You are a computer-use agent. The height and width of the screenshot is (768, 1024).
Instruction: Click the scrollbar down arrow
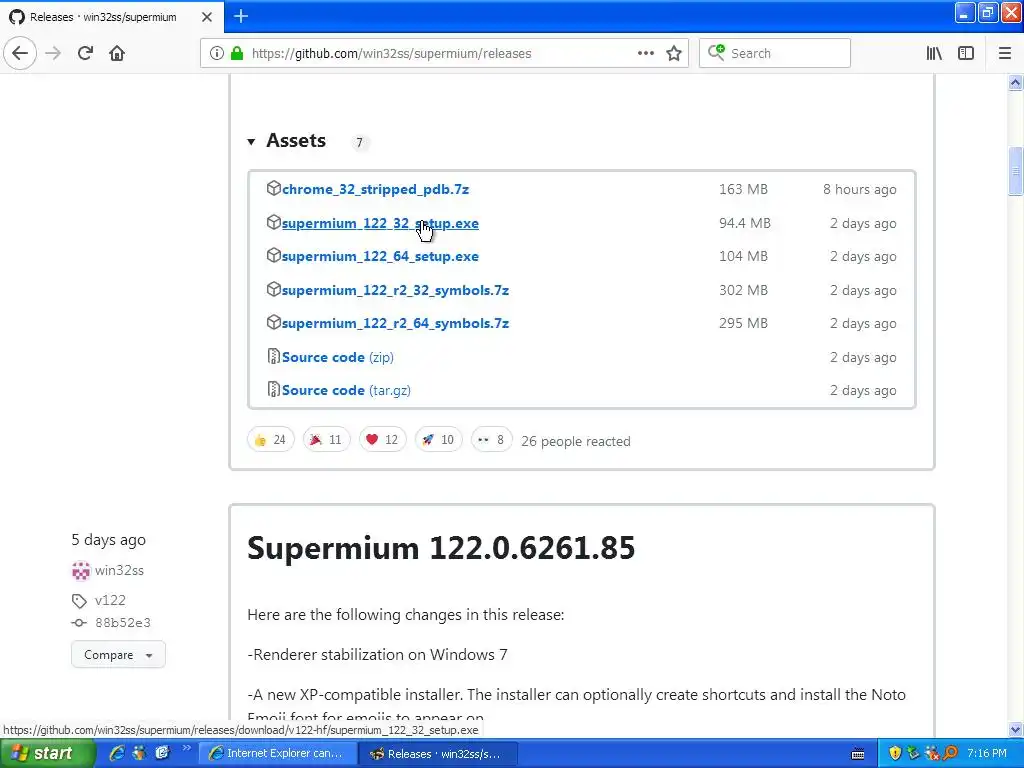pyautogui.click(x=1015, y=729)
